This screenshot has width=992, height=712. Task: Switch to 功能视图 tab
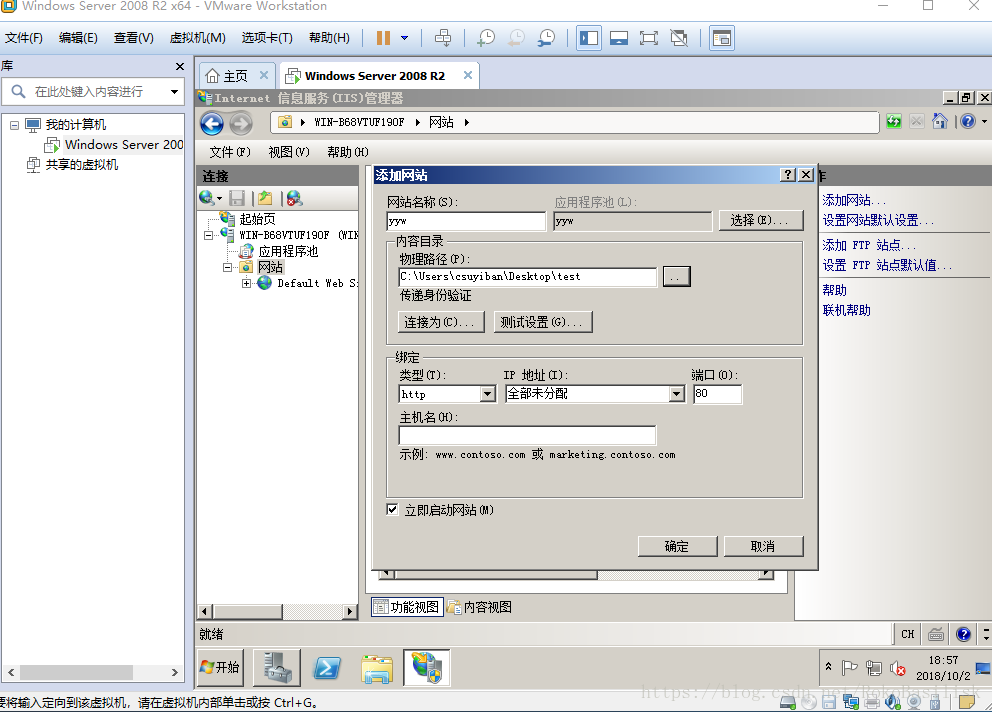(407, 607)
